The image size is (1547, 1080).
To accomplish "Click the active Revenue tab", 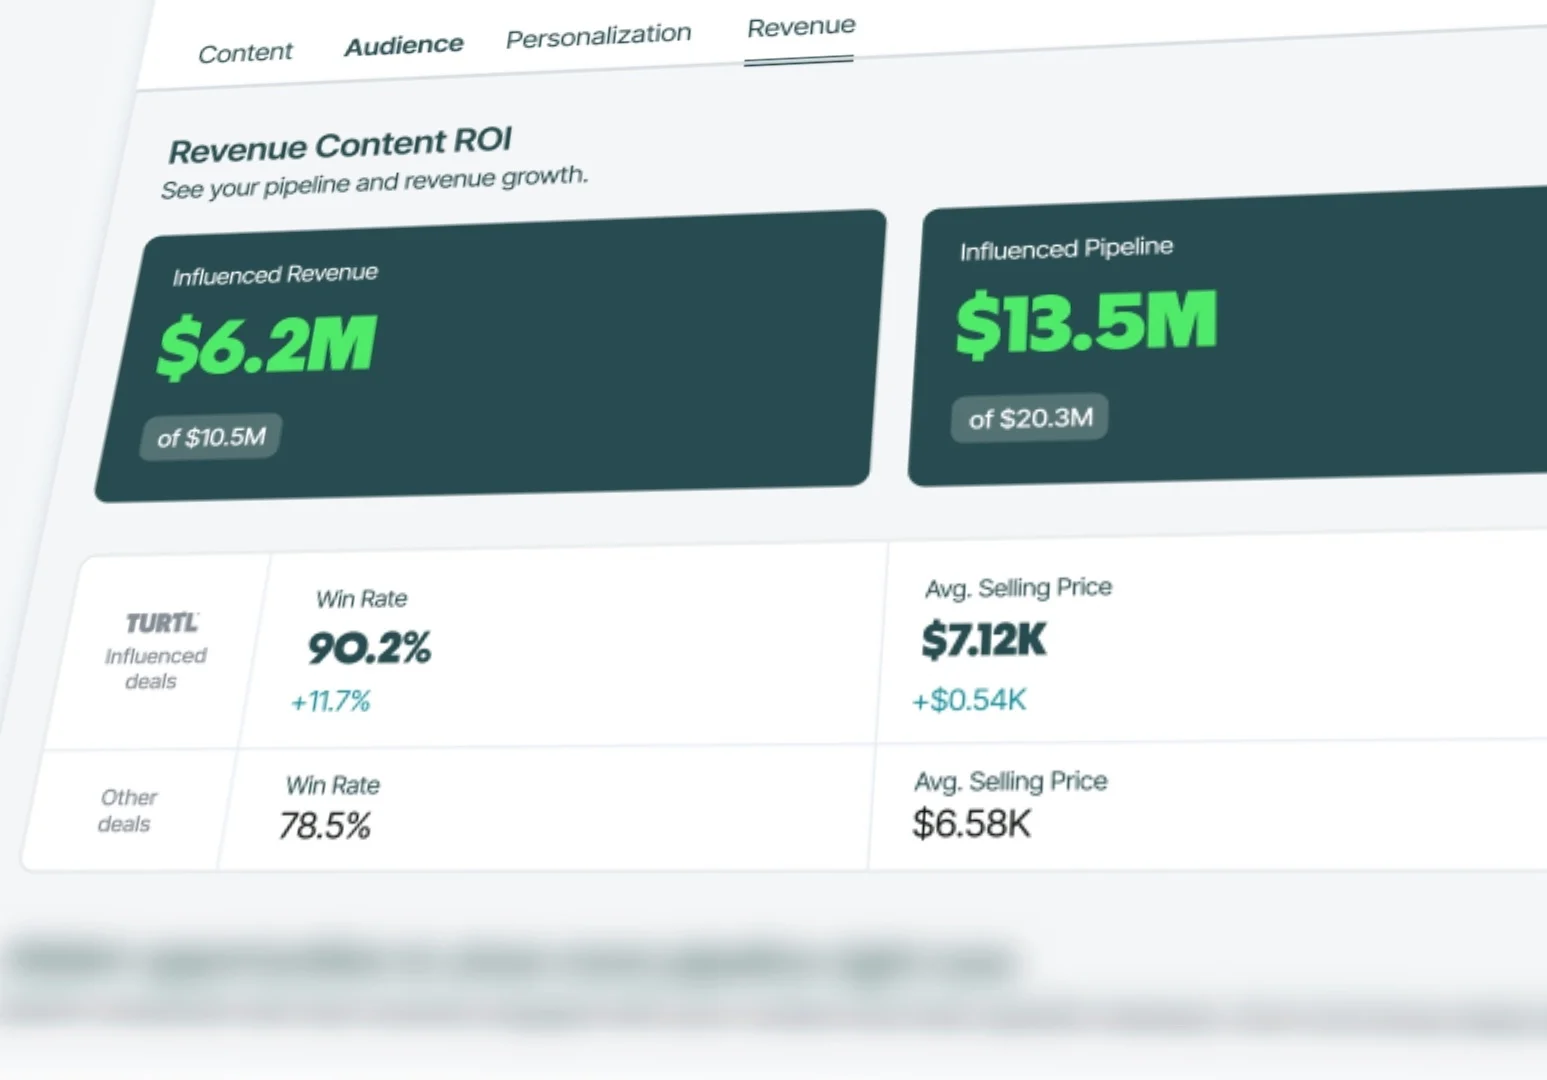I will click(x=801, y=27).
